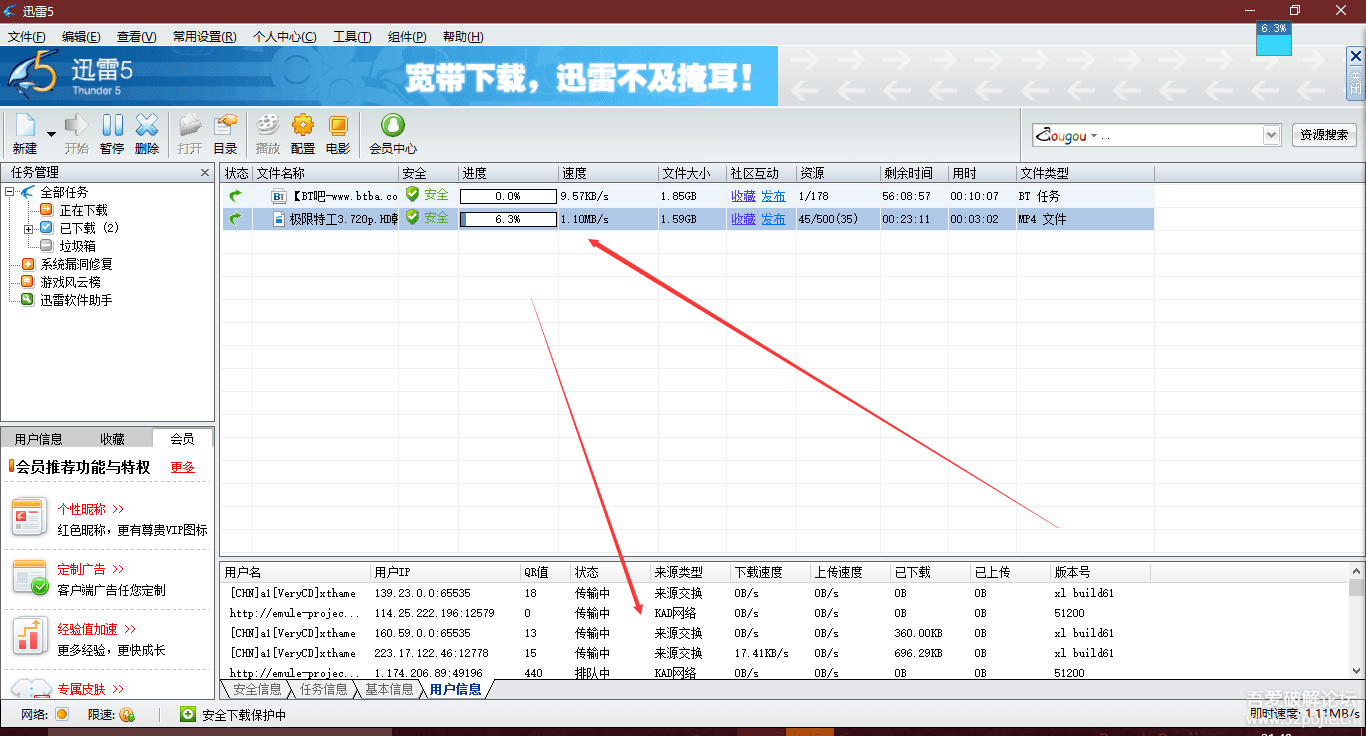
Task: Open the 常用设置(R) menu
Action: (204, 37)
